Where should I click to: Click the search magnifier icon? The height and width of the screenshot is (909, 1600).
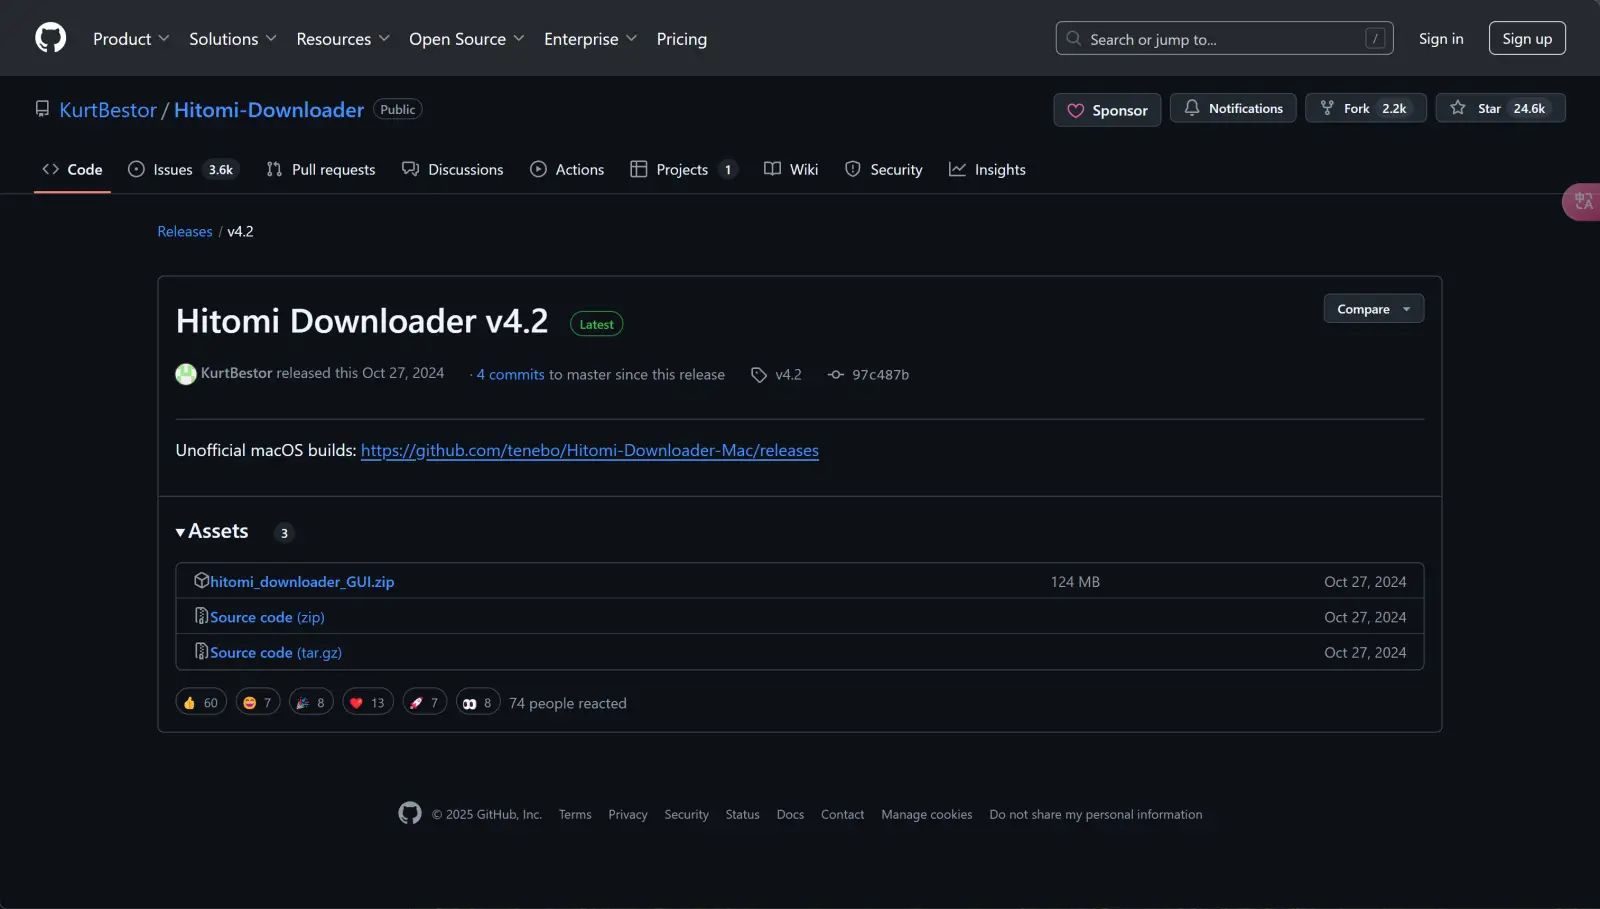(1073, 38)
